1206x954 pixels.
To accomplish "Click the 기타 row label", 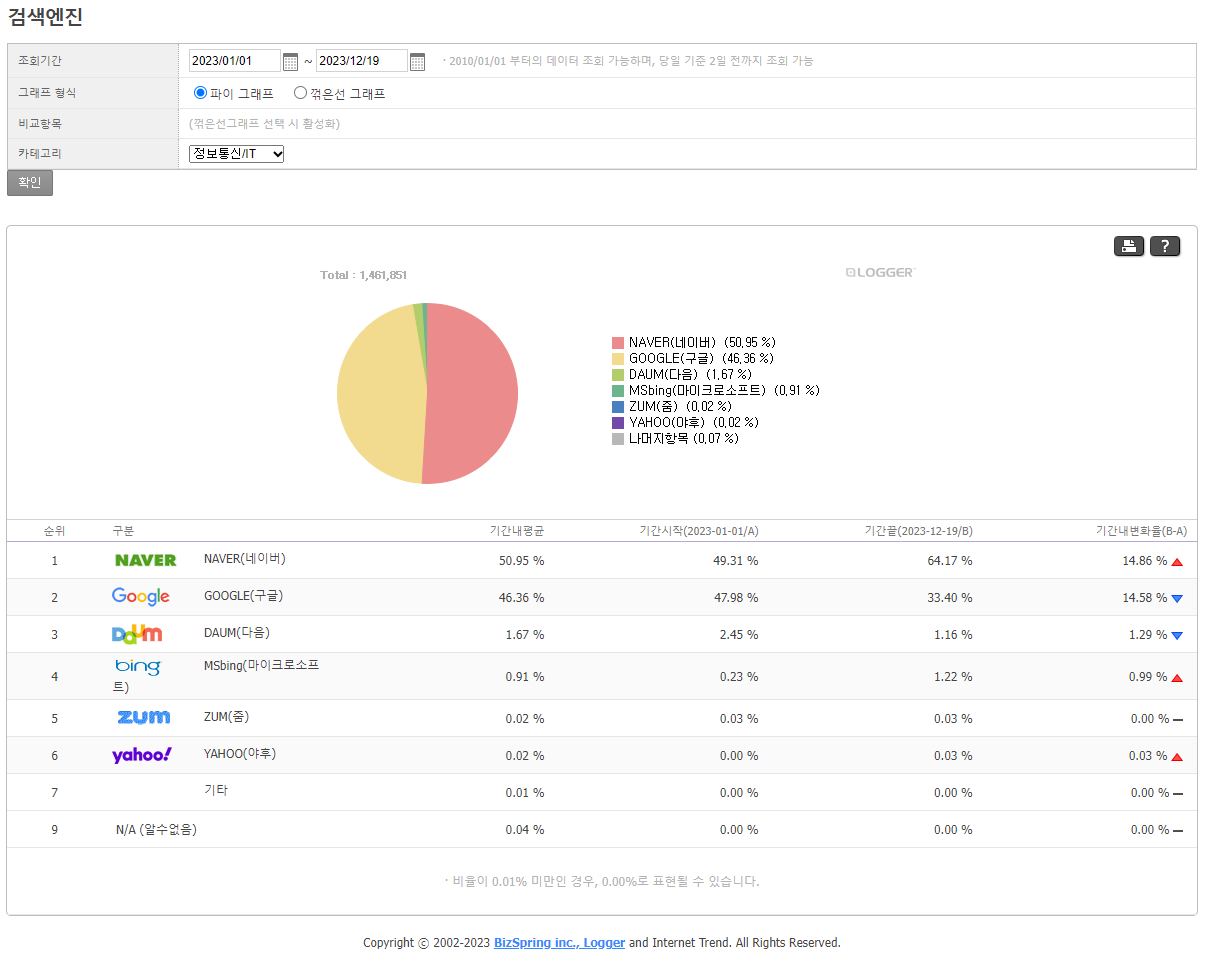I will pos(216,790).
